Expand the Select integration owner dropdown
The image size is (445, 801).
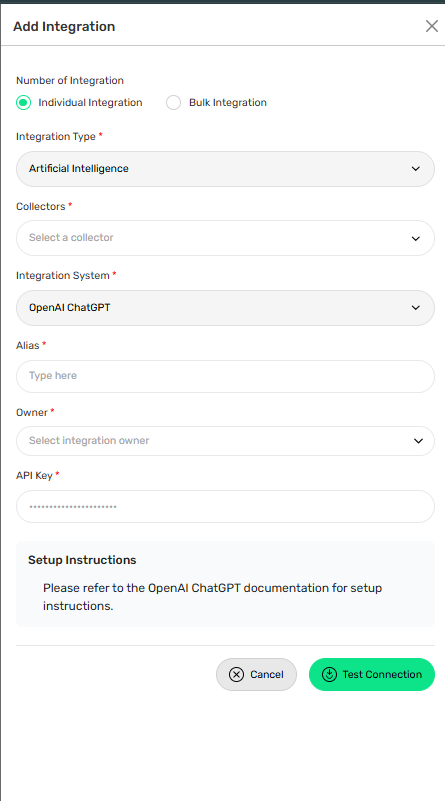click(225, 441)
